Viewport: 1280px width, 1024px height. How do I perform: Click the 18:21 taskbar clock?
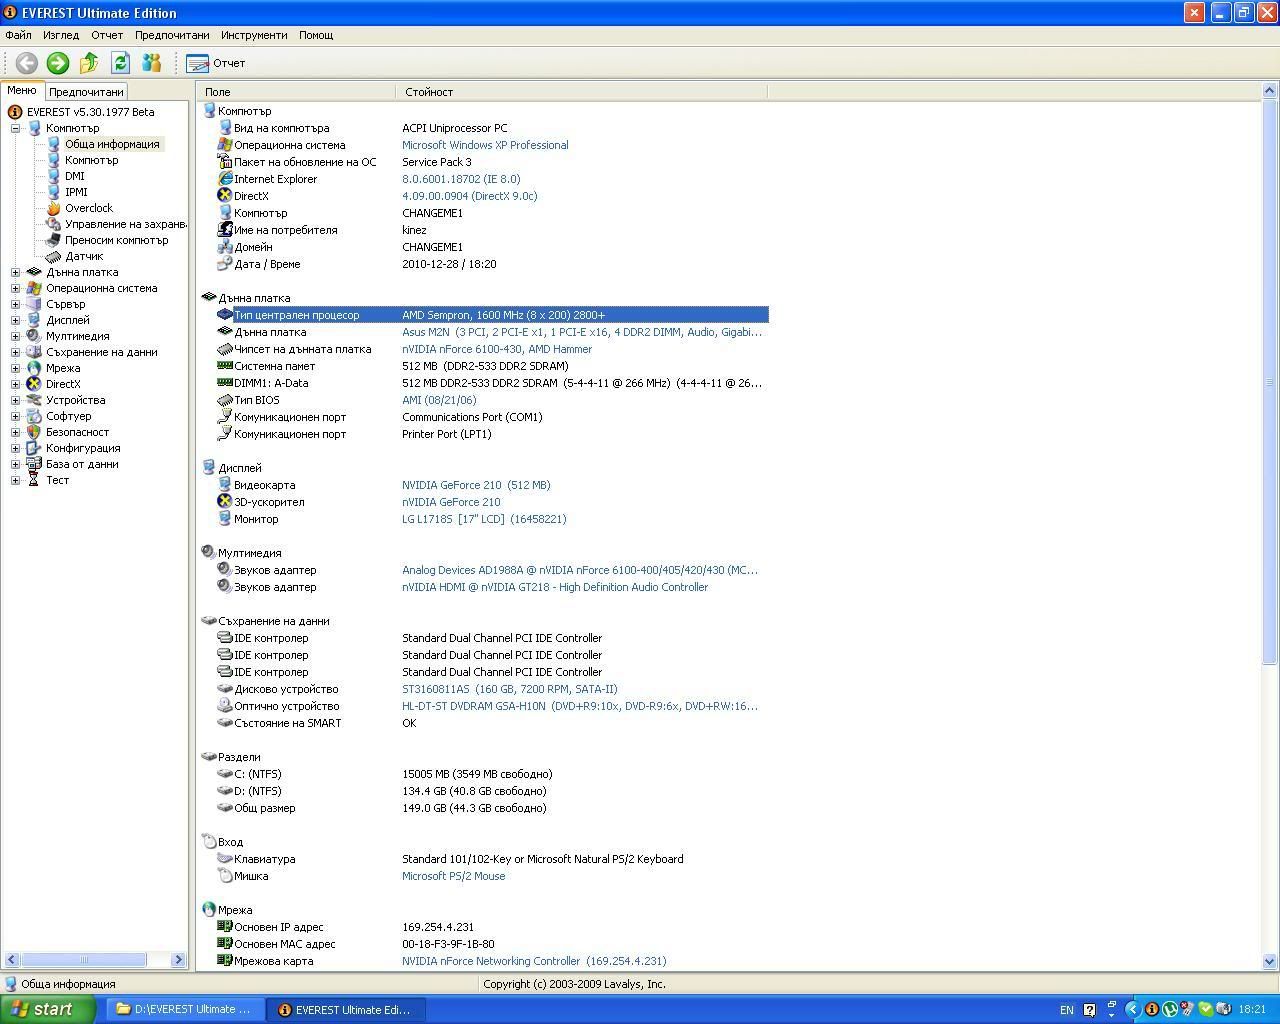(1252, 1010)
